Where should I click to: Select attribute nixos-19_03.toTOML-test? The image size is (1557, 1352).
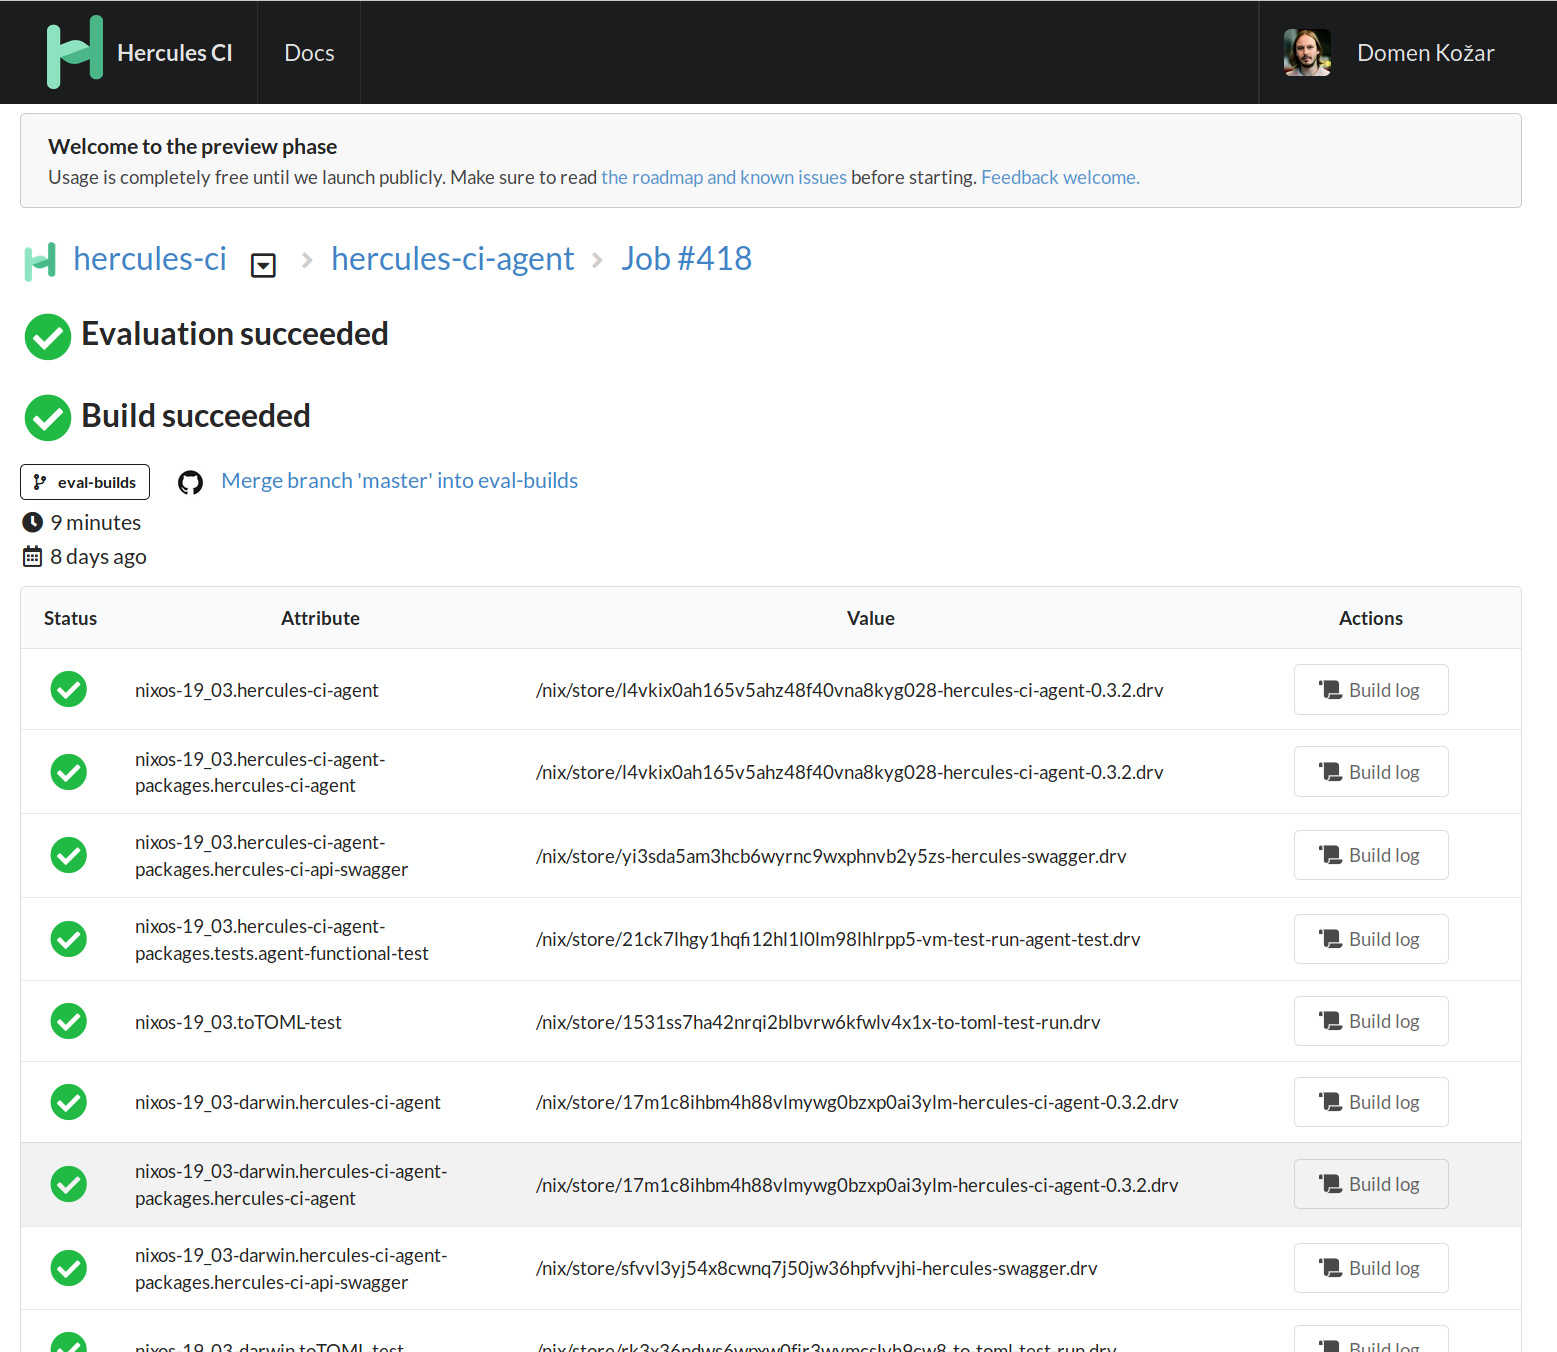click(238, 1022)
